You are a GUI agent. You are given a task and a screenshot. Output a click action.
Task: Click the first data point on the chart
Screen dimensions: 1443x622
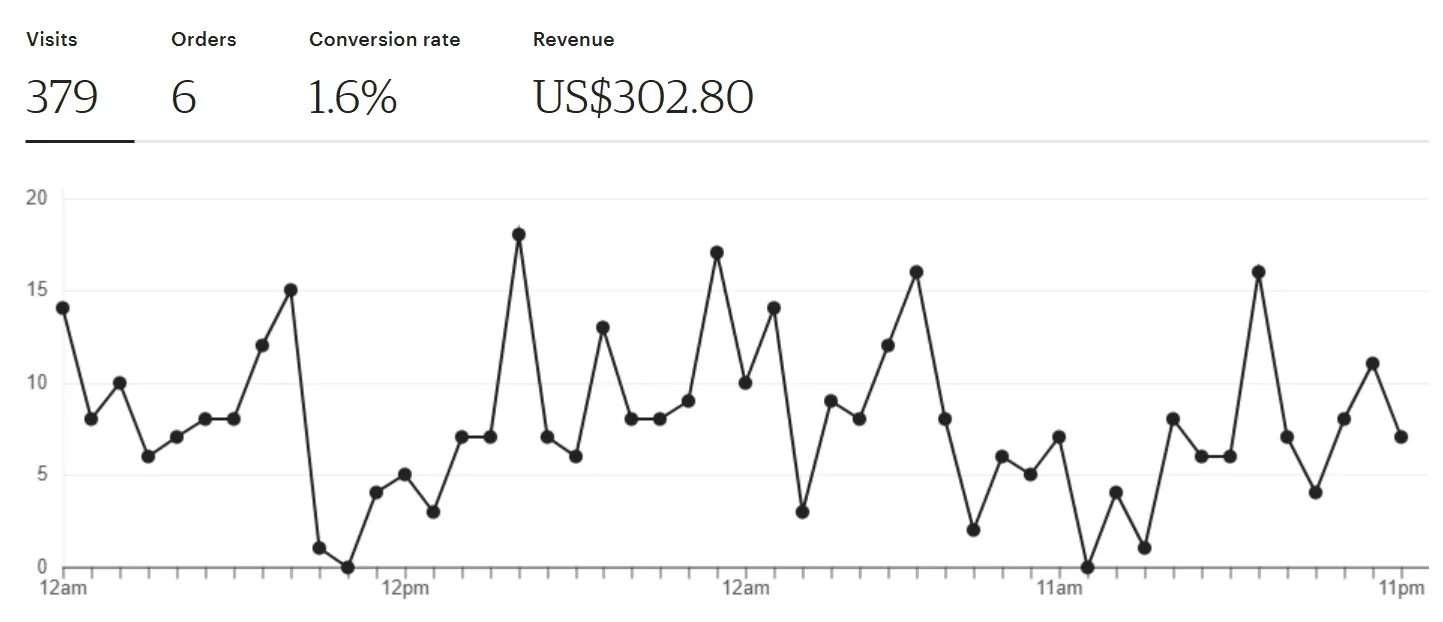tap(63, 308)
